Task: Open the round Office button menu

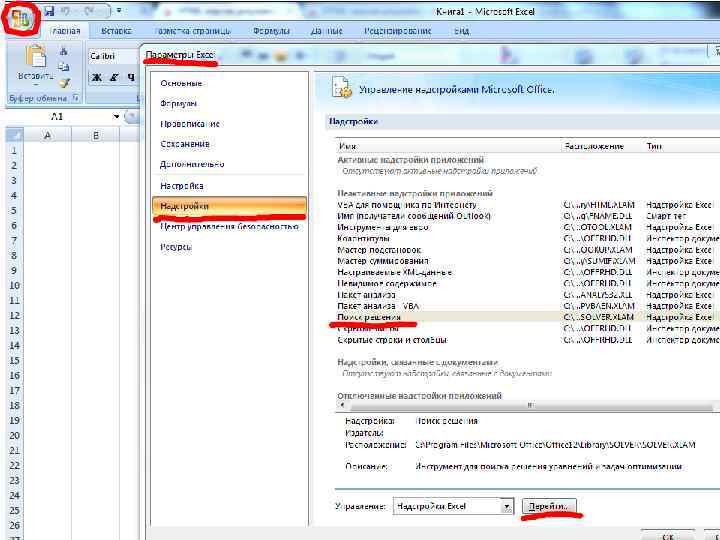Action: 21,19
